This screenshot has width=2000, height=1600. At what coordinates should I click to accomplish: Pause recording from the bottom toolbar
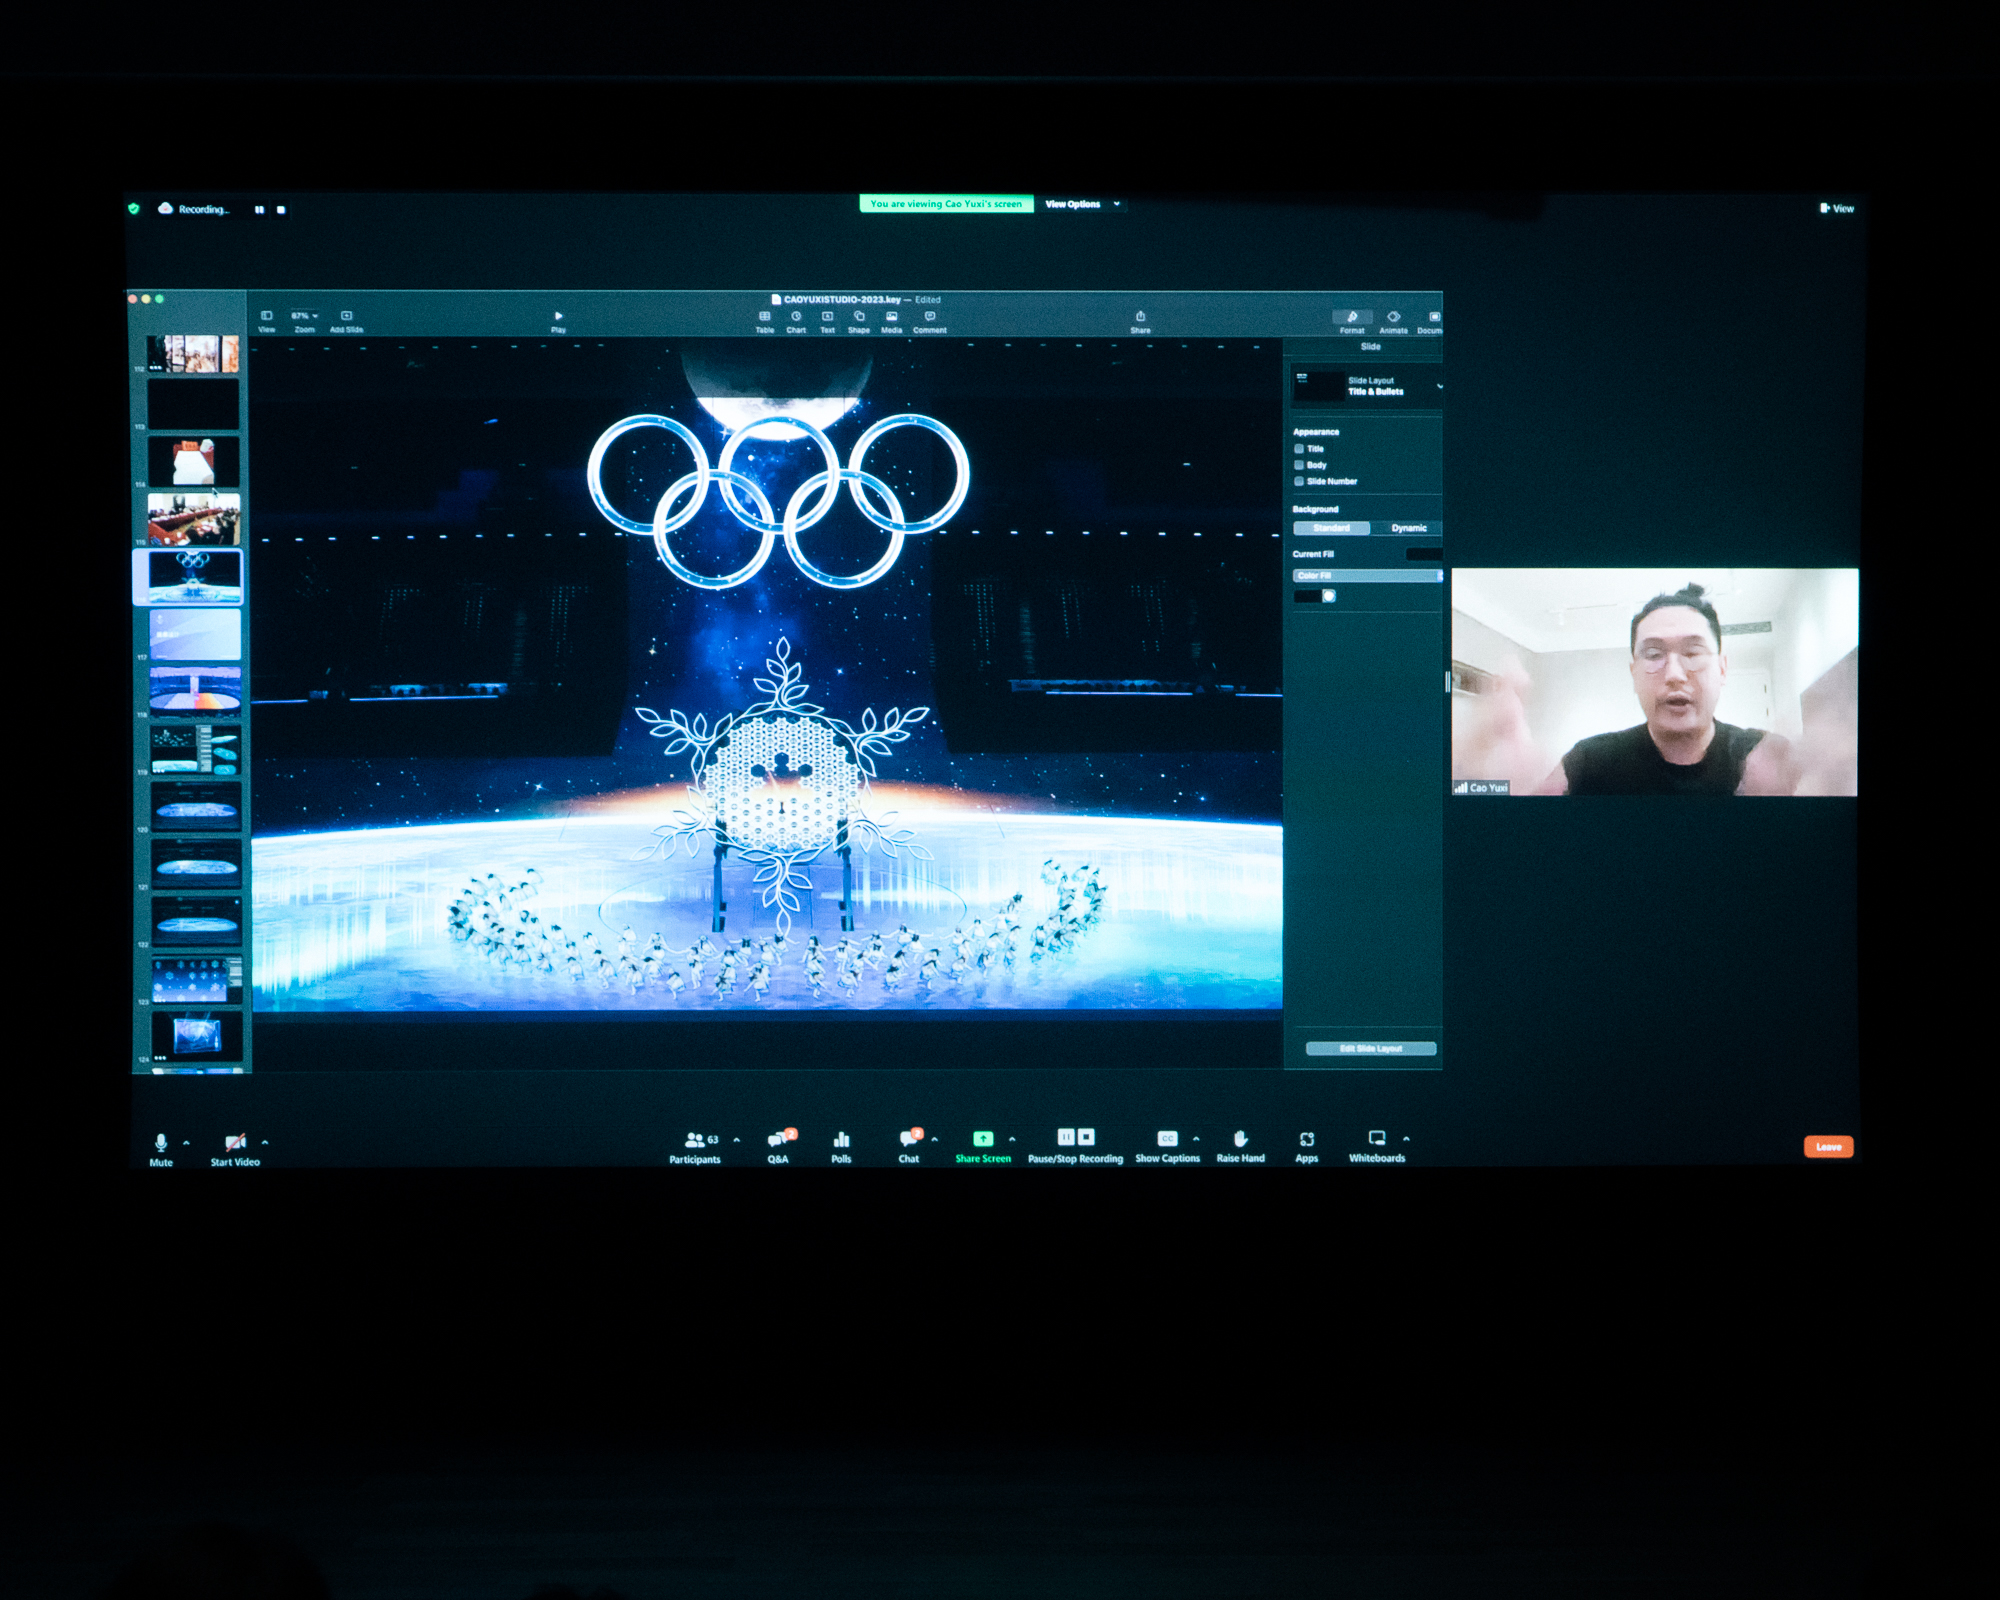tap(1066, 1137)
